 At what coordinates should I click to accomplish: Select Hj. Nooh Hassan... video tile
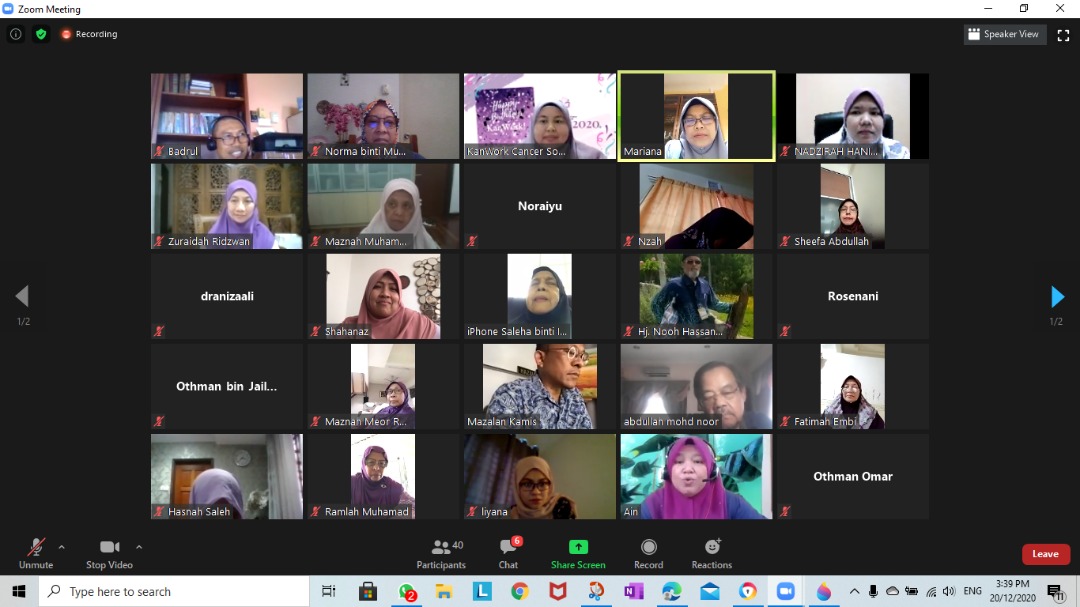(x=696, y=296)
